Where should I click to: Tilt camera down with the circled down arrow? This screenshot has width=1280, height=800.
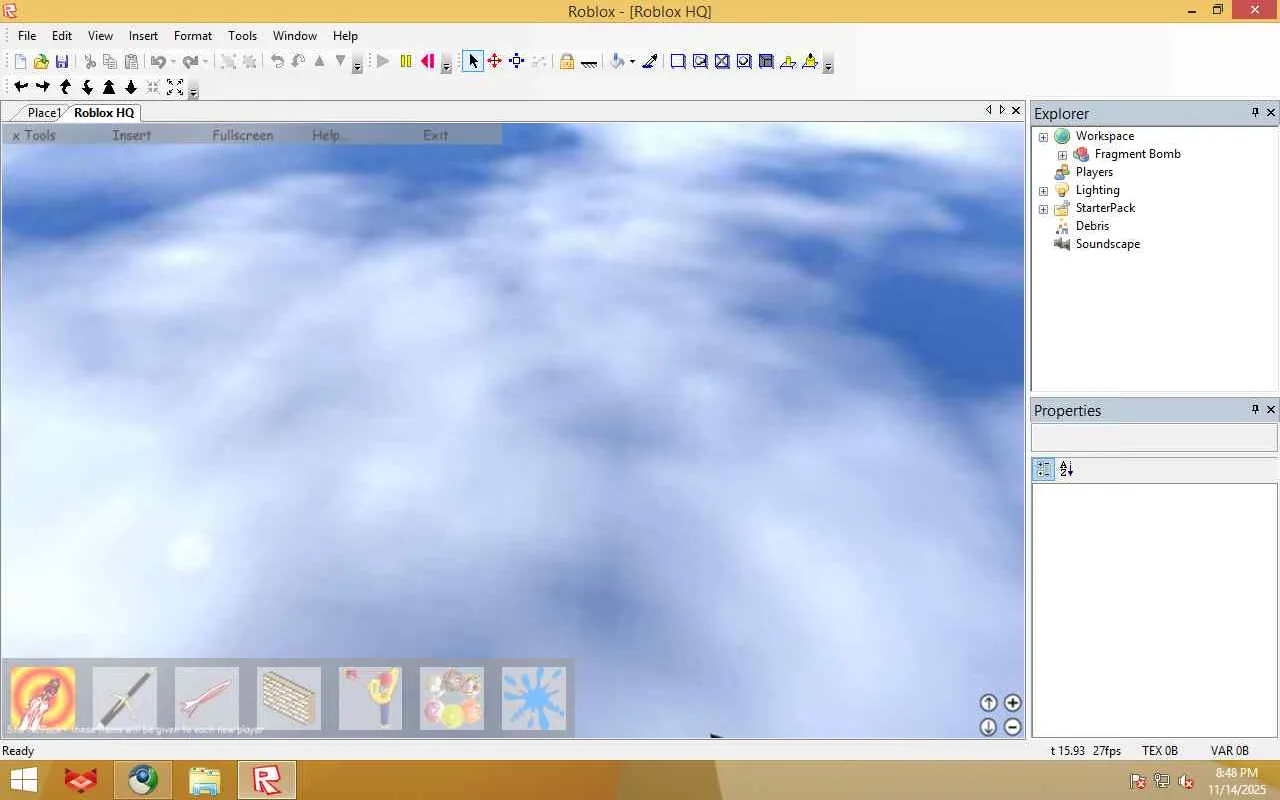[x=988, y=727]
